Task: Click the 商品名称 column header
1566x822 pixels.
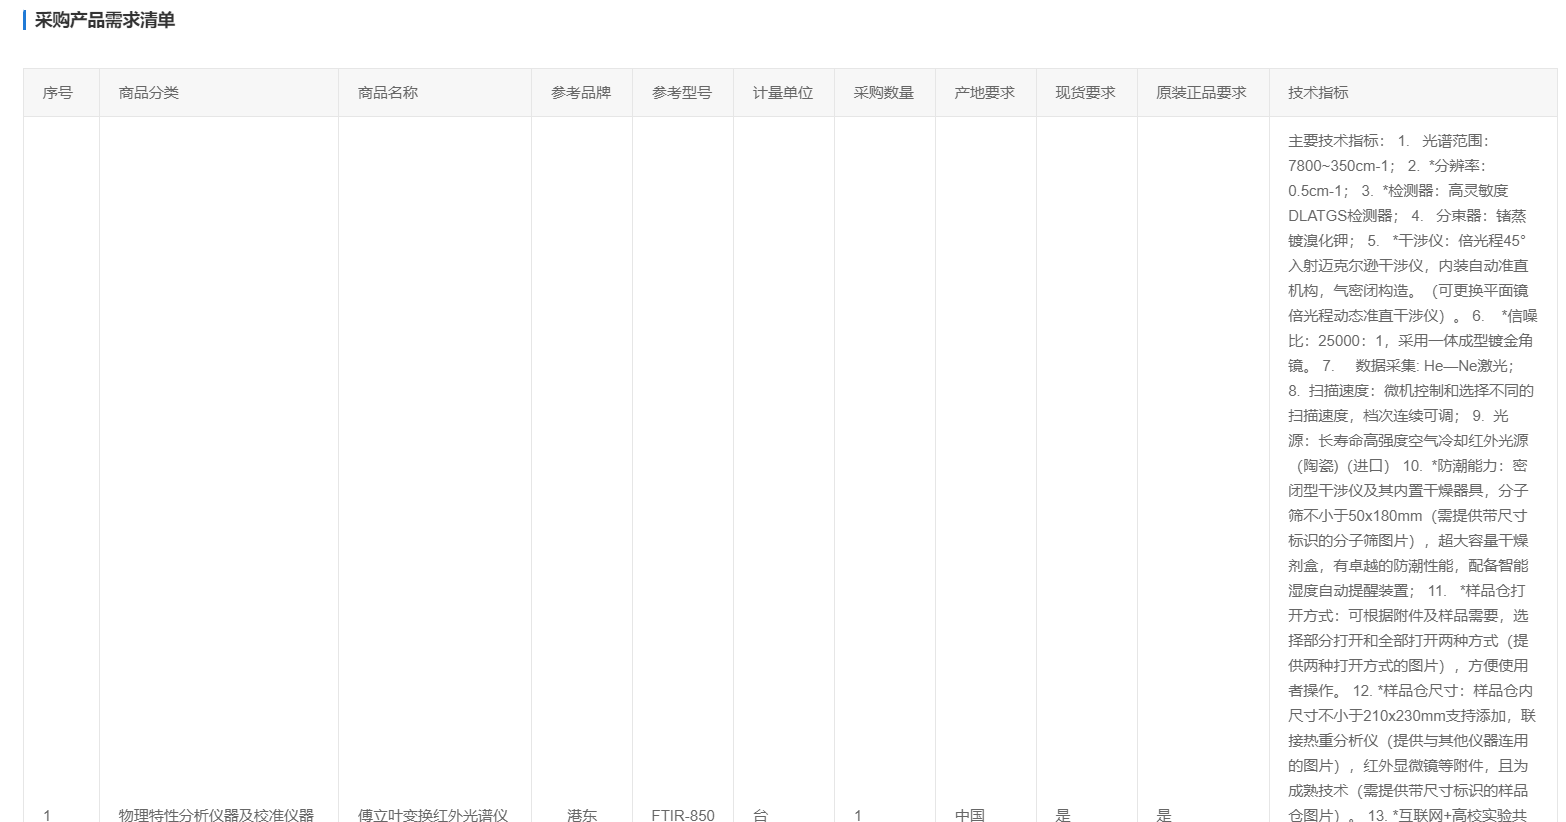Action: point(387,92)
